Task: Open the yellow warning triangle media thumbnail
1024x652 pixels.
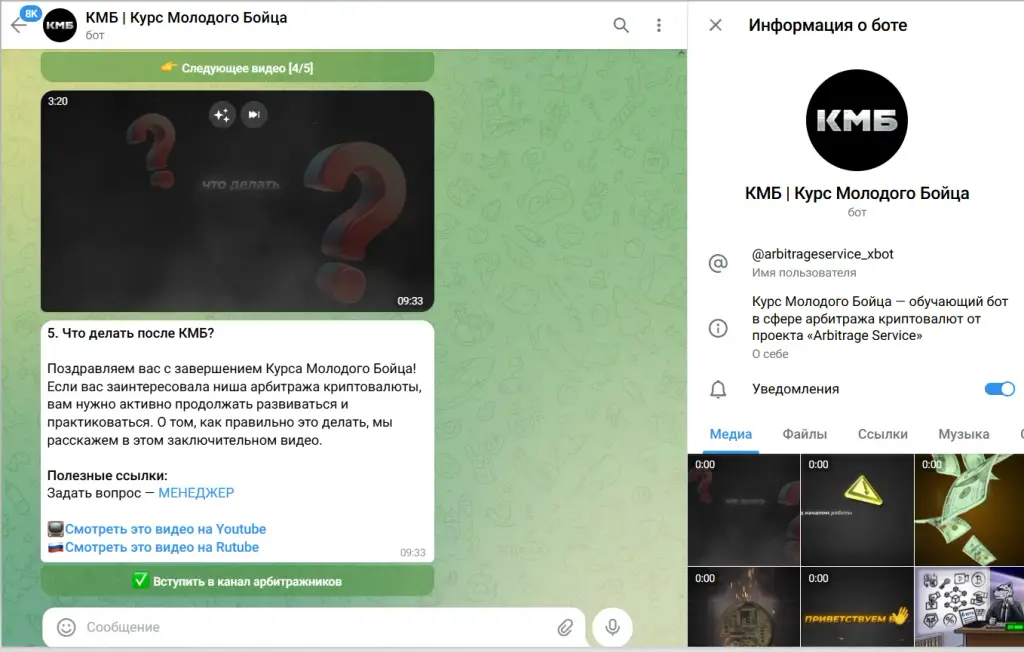Action: pos(857,510)
